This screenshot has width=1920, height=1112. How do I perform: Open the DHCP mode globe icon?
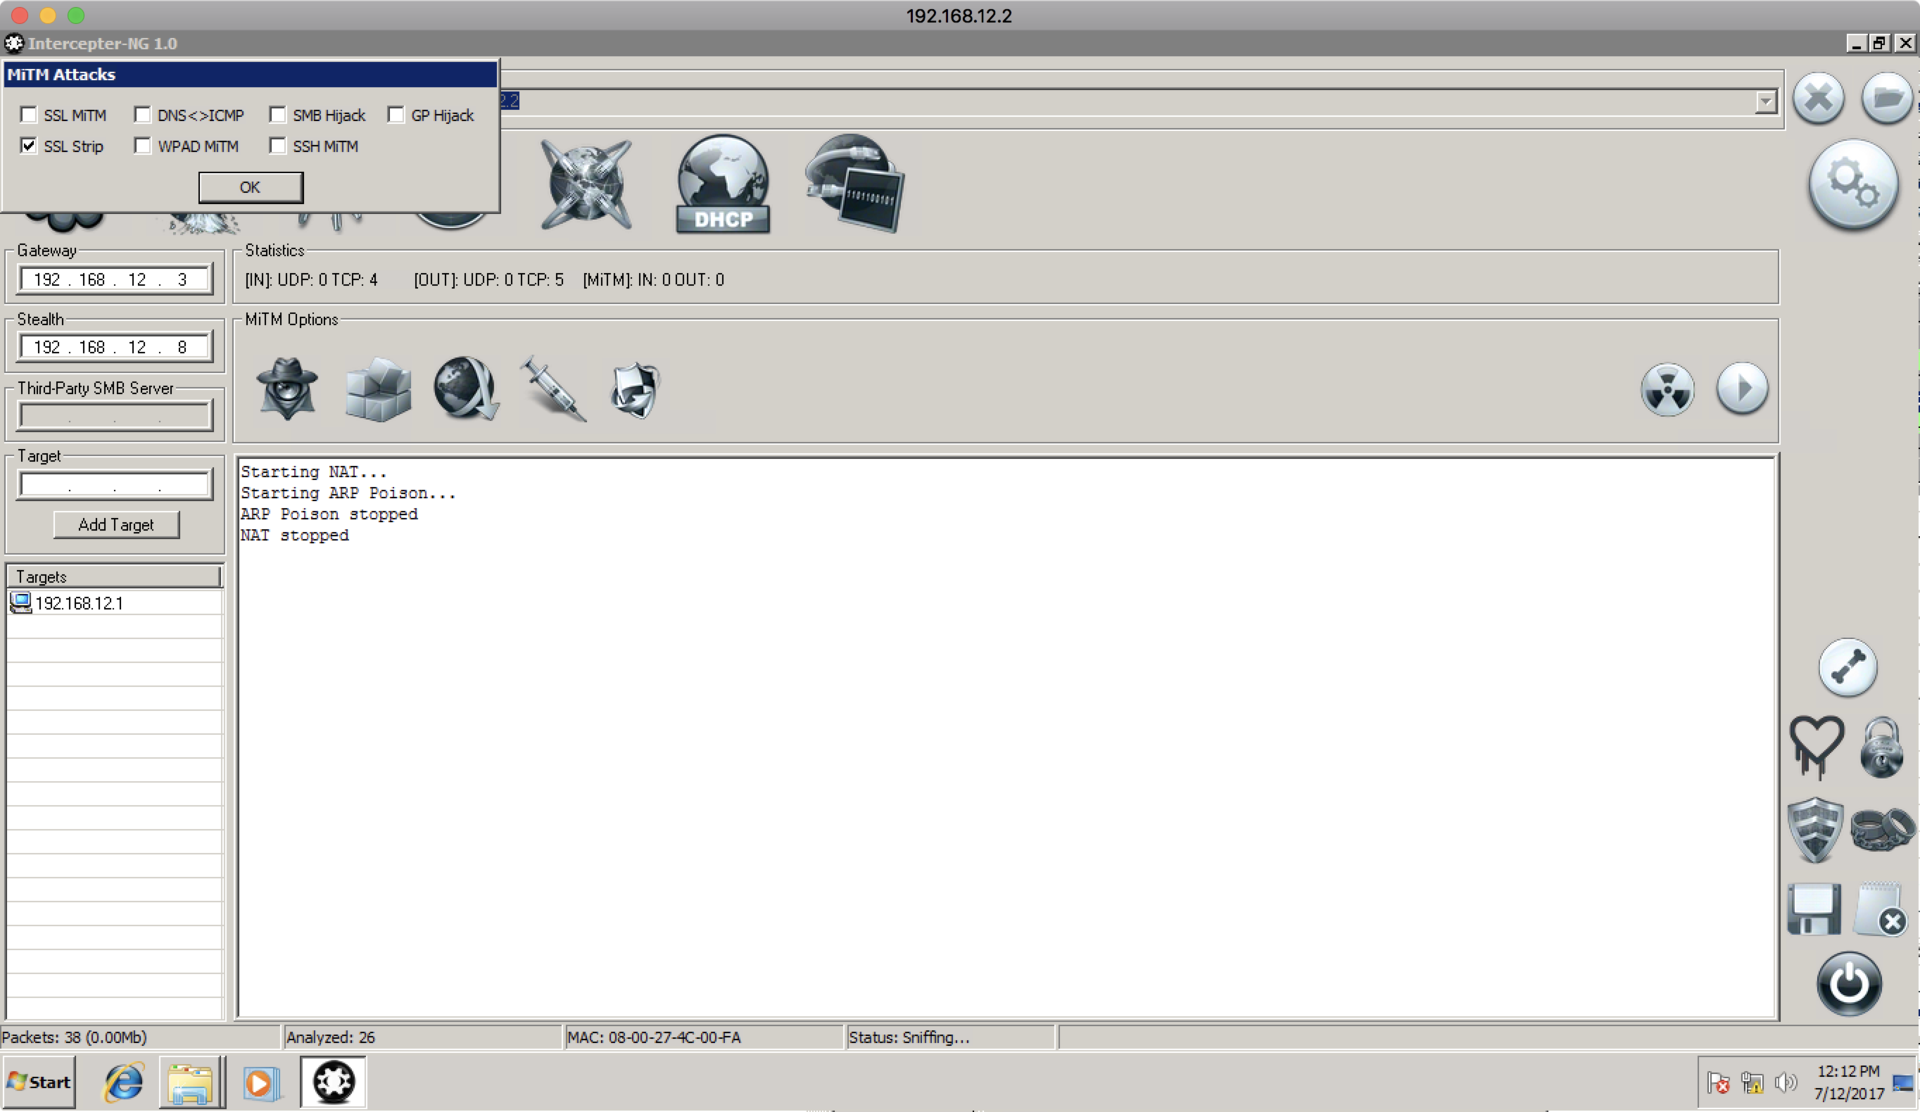[x=722, y=184]
